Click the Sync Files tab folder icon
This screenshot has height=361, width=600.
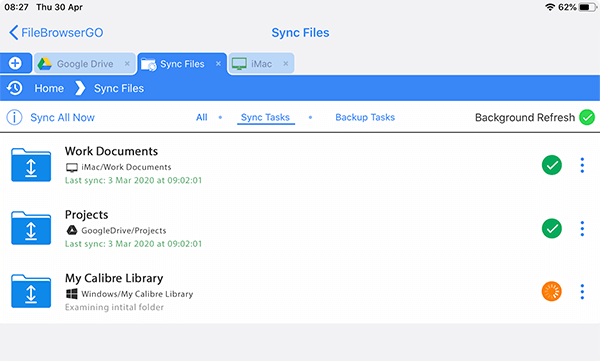[148, 64]
